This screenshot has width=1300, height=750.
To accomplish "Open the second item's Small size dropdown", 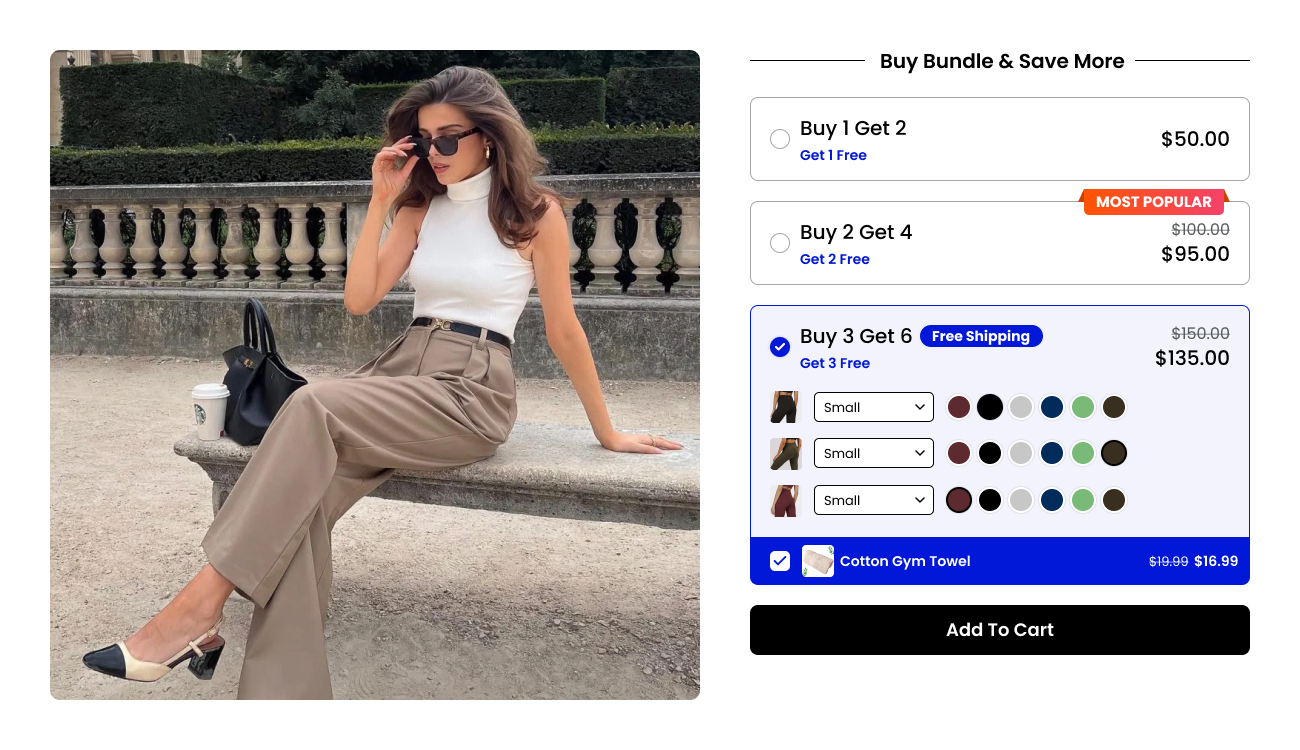I will pyautogui.click(x=874, y=453).
